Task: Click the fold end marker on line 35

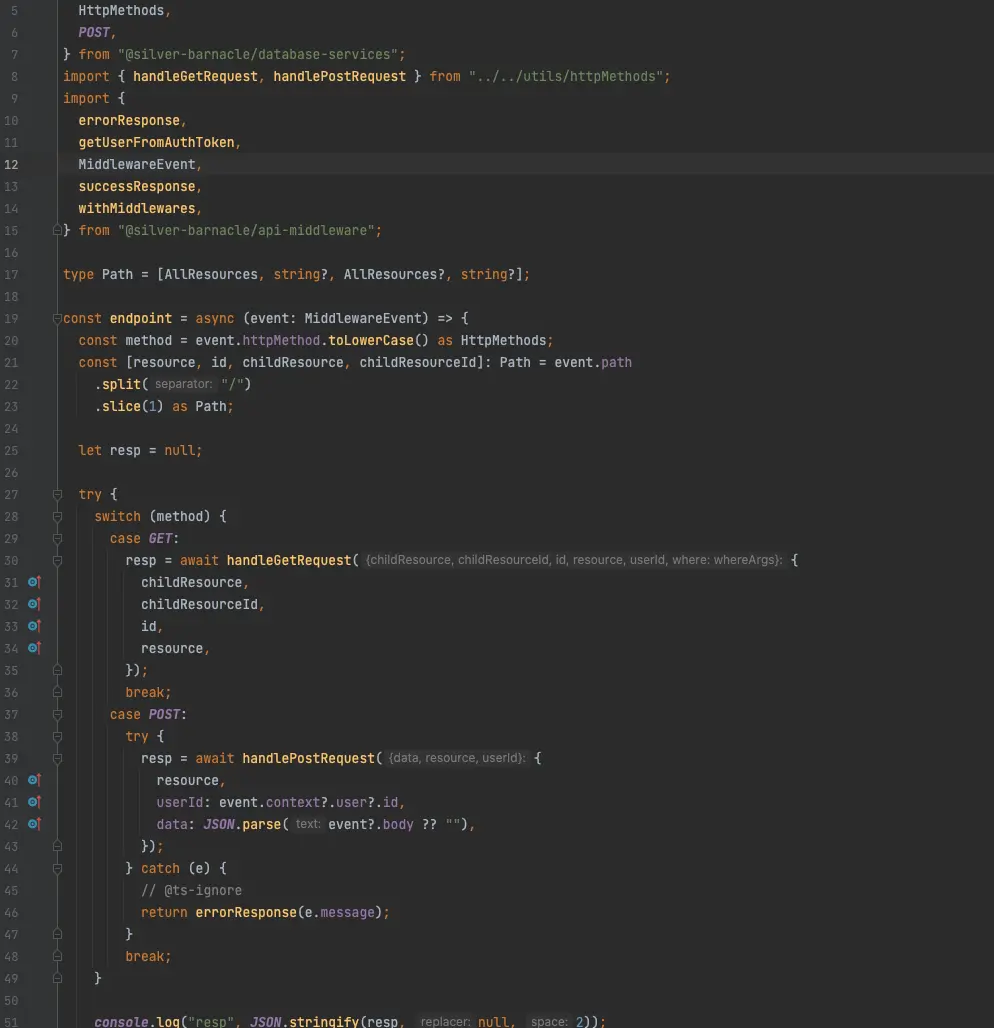Action: [x=57, y=670]
